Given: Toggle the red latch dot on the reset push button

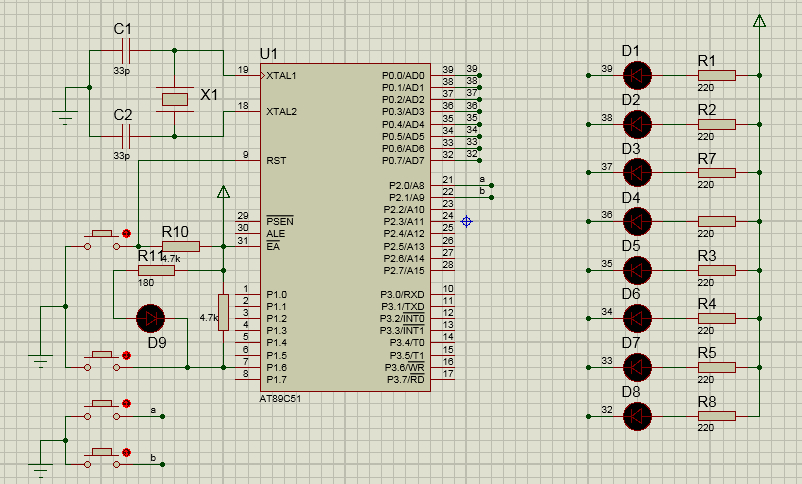Looking at the screenshot, I should [126, 234].
